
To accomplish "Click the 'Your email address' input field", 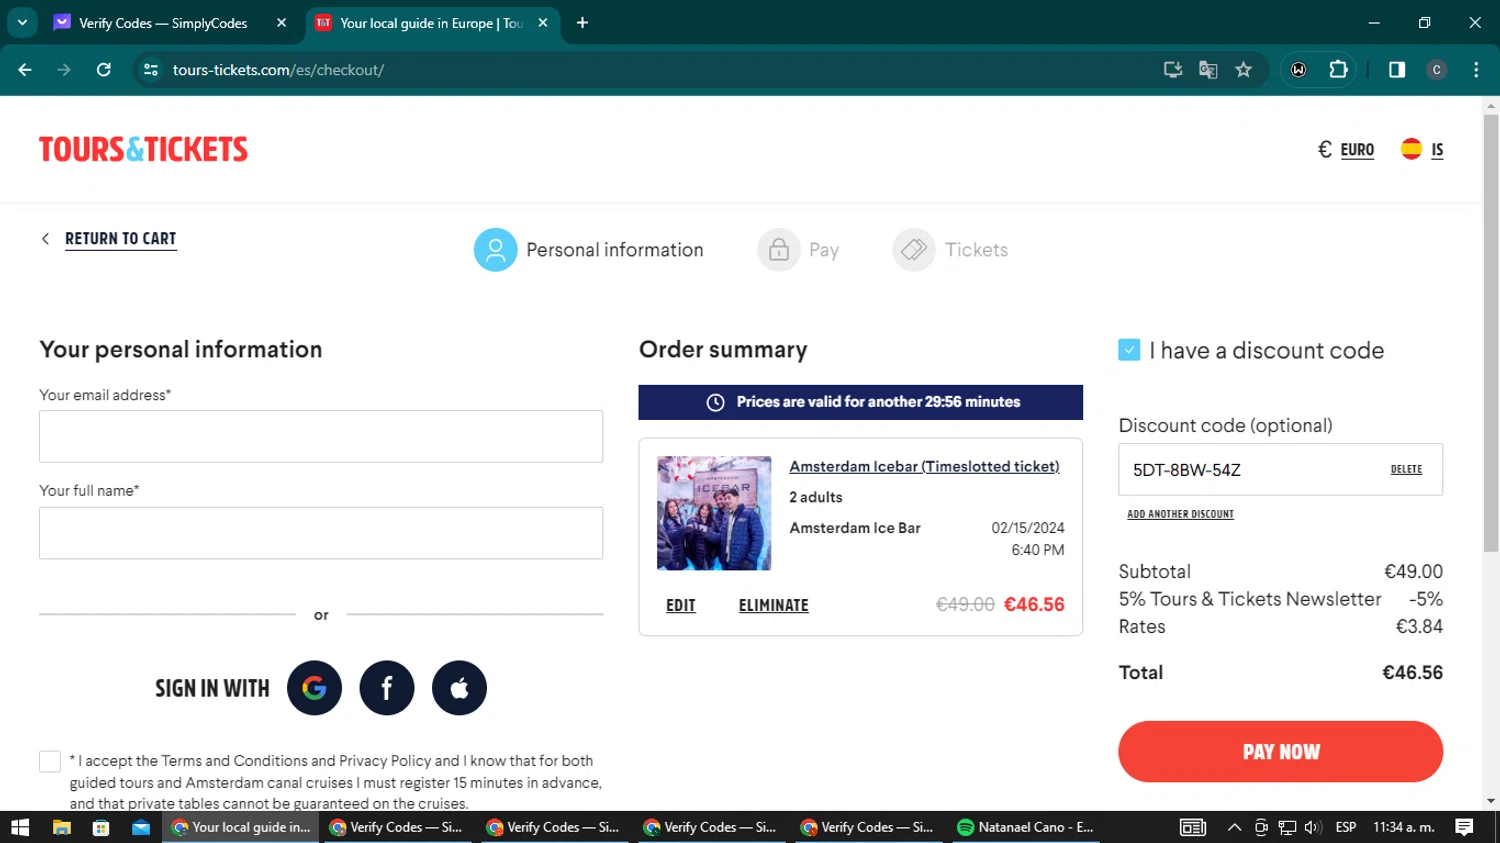I will (x=321, y=436).
